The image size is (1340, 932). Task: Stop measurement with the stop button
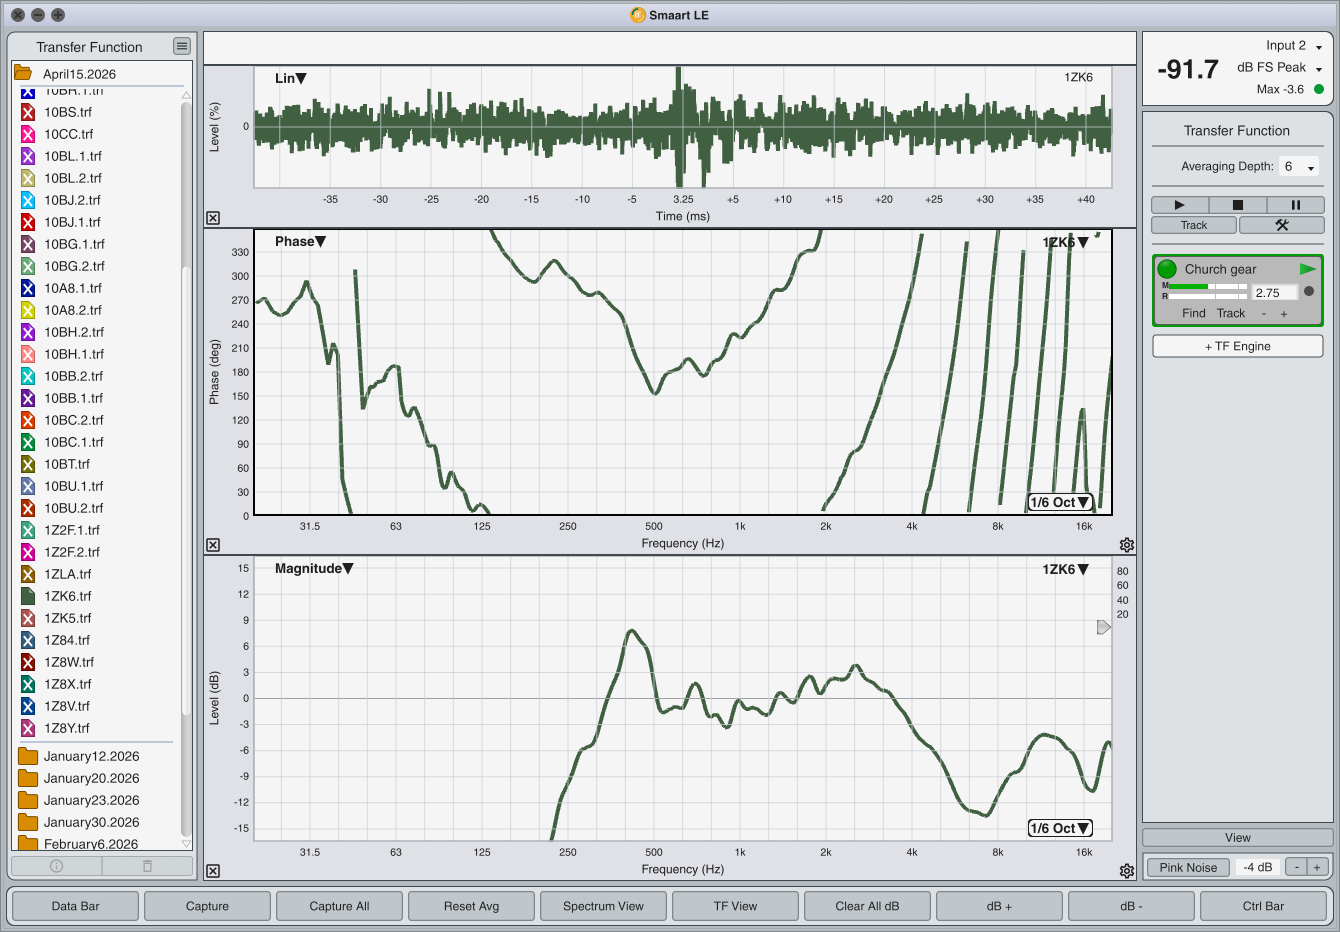[x=1237, y=205]
